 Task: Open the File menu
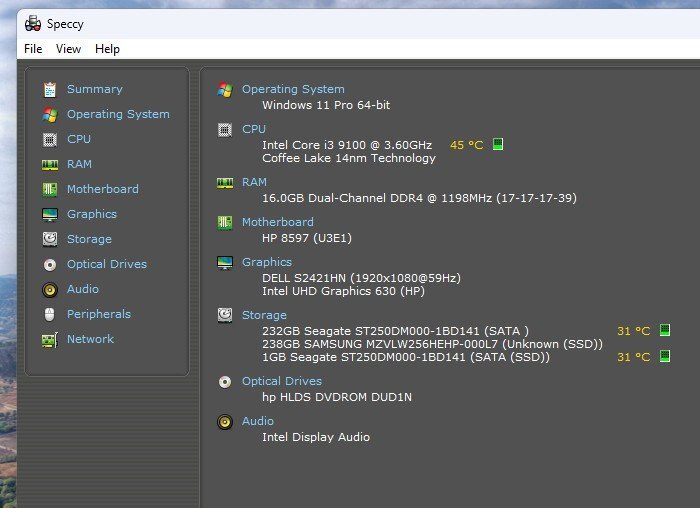tap(33, 49)
